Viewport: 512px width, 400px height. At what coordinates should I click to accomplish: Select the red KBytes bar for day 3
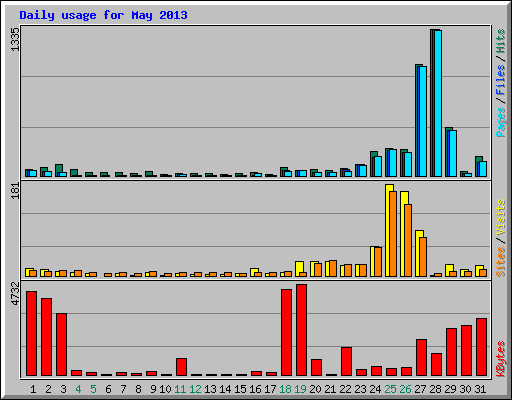[61, 344]
